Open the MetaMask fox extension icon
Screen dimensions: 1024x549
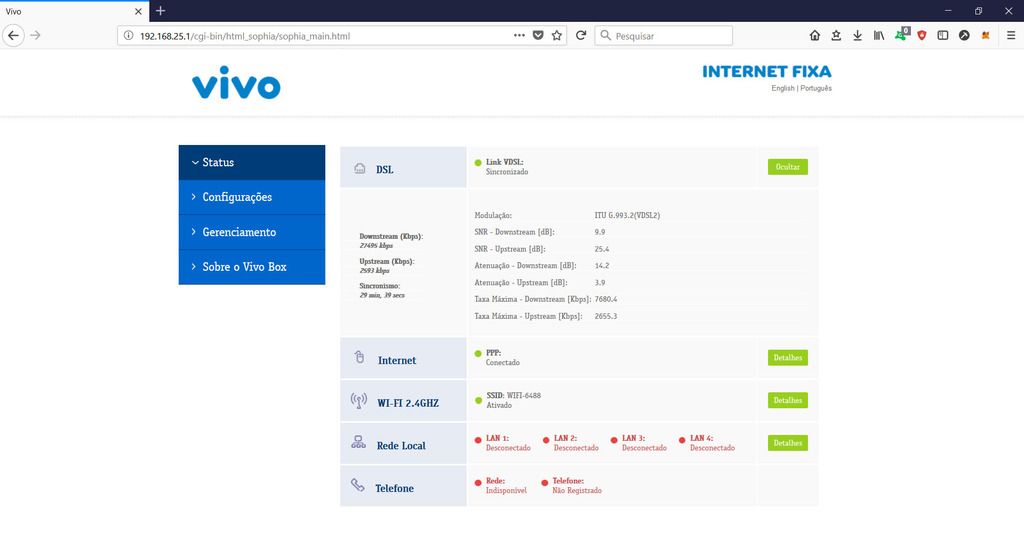click(985, 36)
